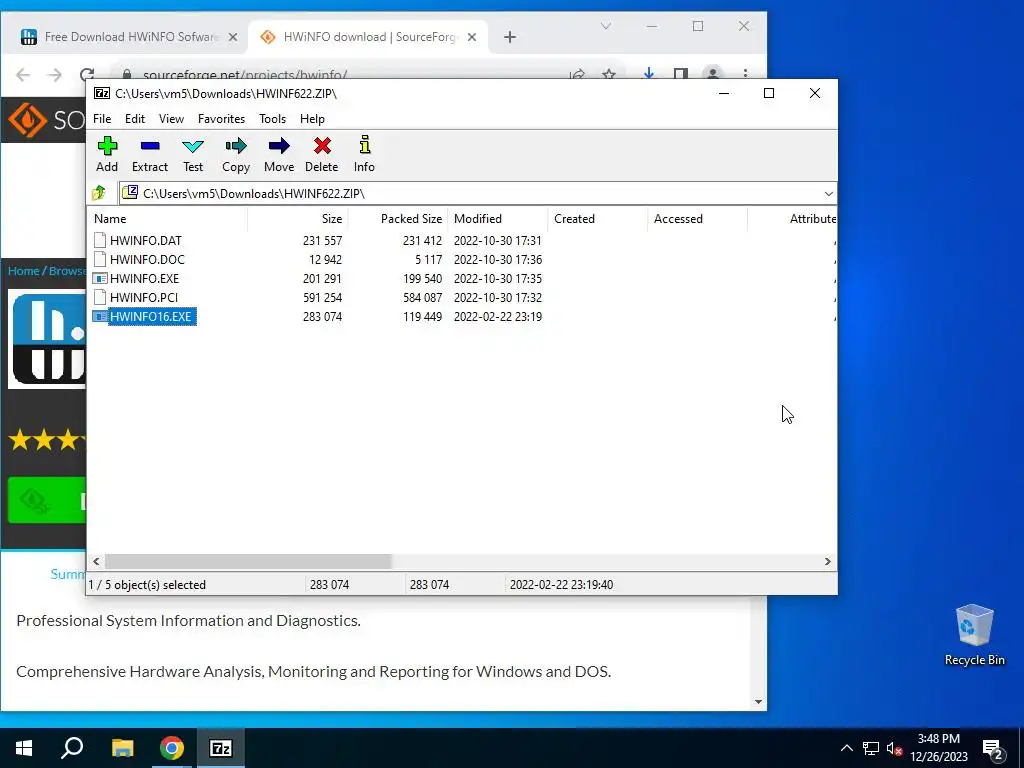Sort by Created column header
The height and width of the screenshot is (768, 1024).
(x=598, y=219)
